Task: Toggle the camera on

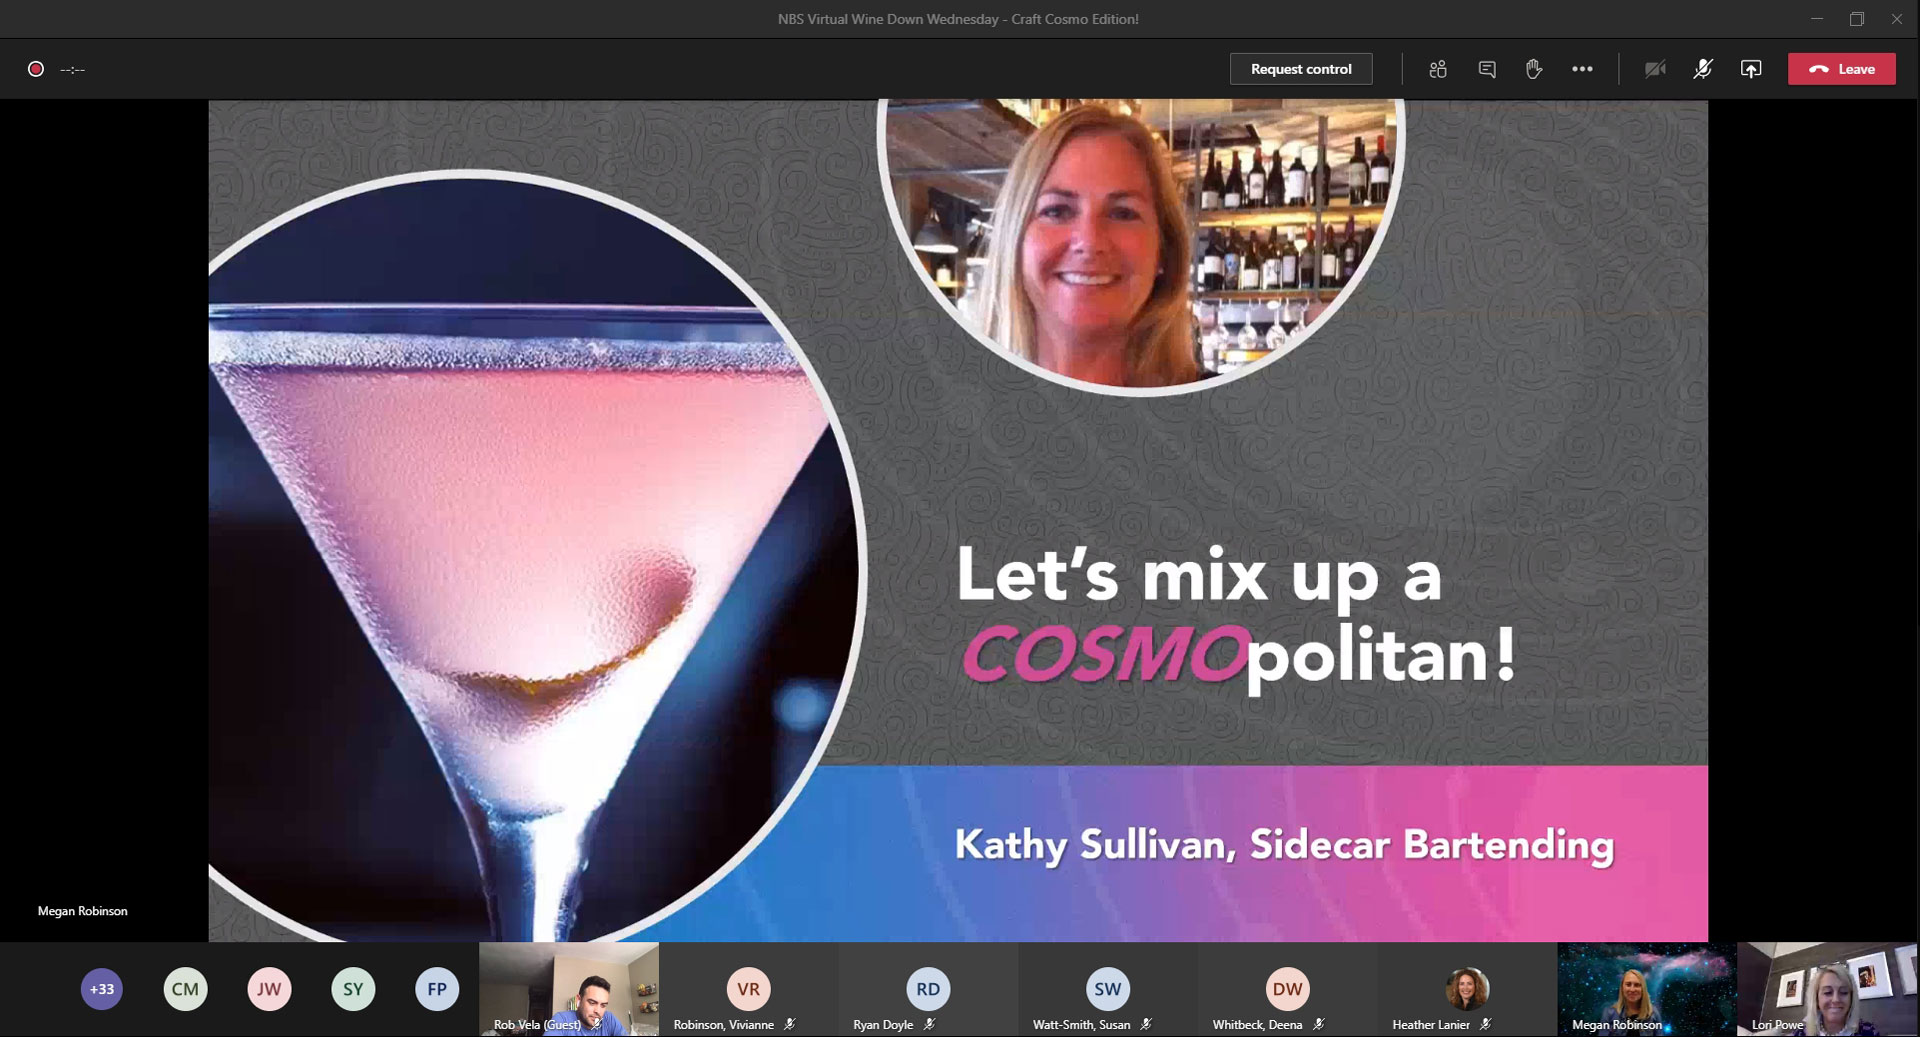Action: [x=1655, y=69]
